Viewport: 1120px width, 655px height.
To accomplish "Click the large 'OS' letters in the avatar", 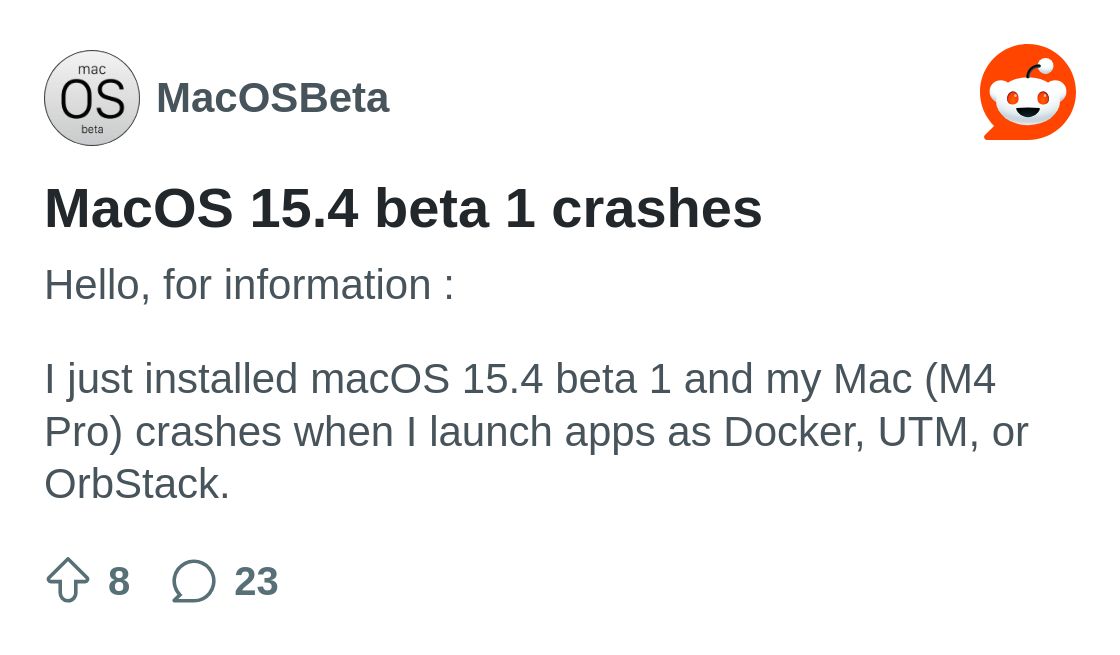I will click(x=92, y=99).
